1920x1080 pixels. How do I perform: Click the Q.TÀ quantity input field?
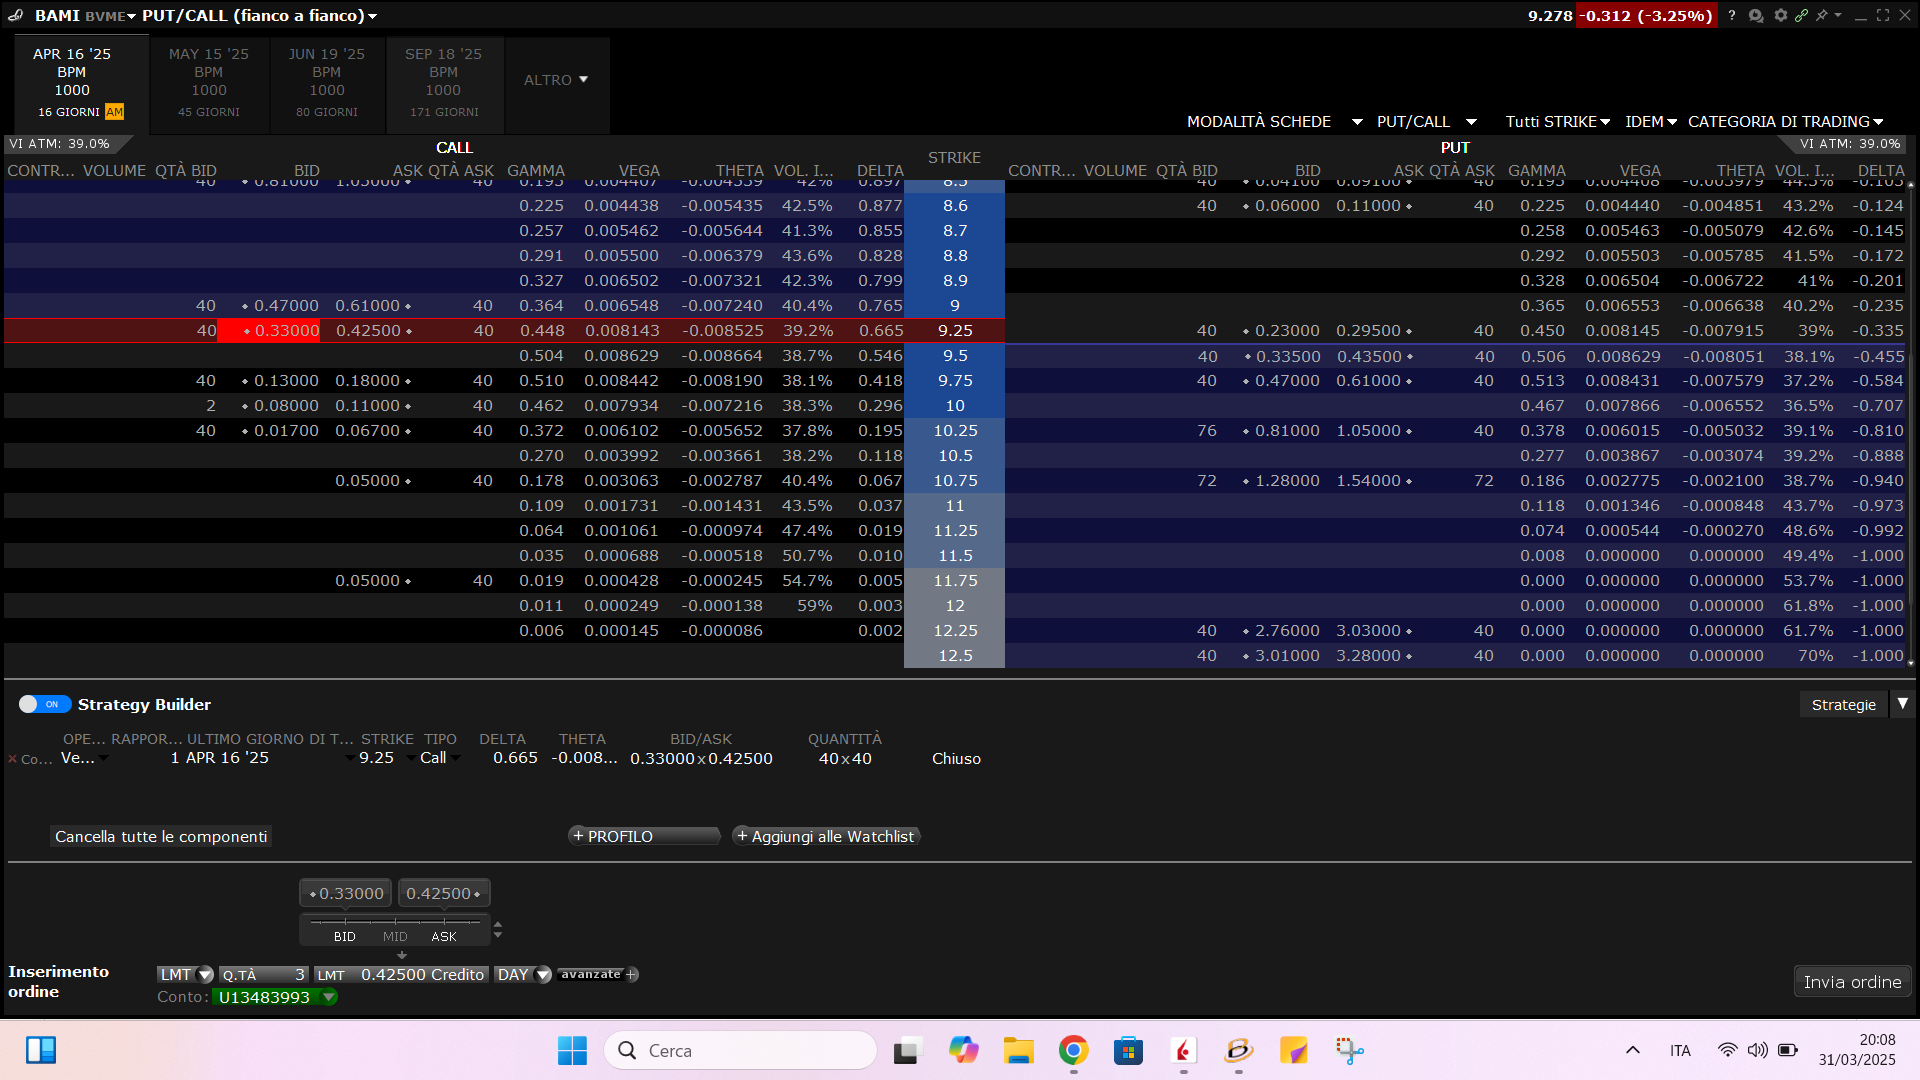coord(264,974)
